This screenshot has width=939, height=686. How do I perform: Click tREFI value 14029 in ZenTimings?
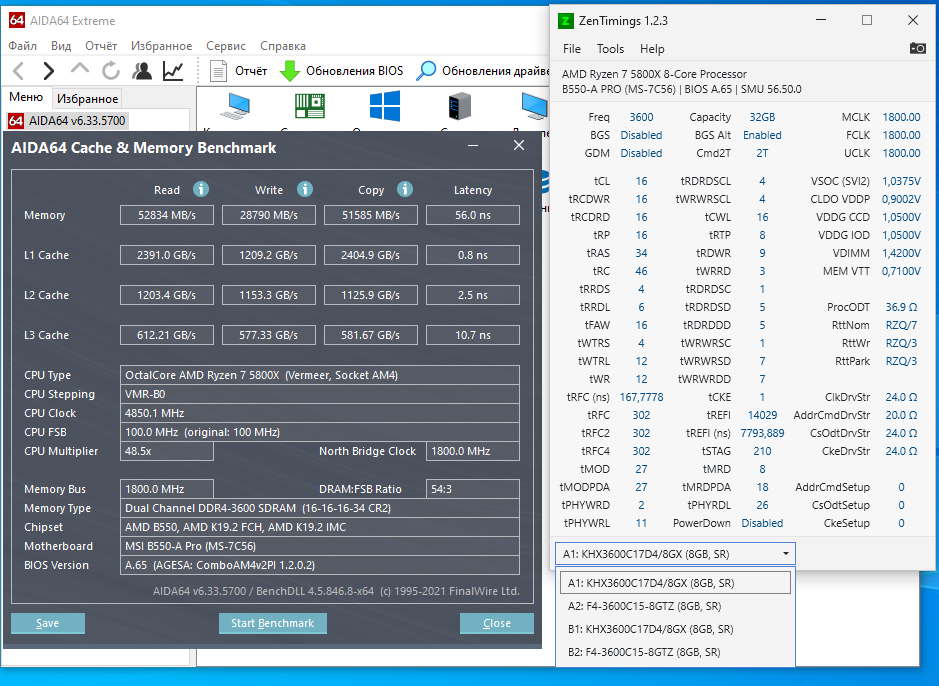click(x=762, y=415)
